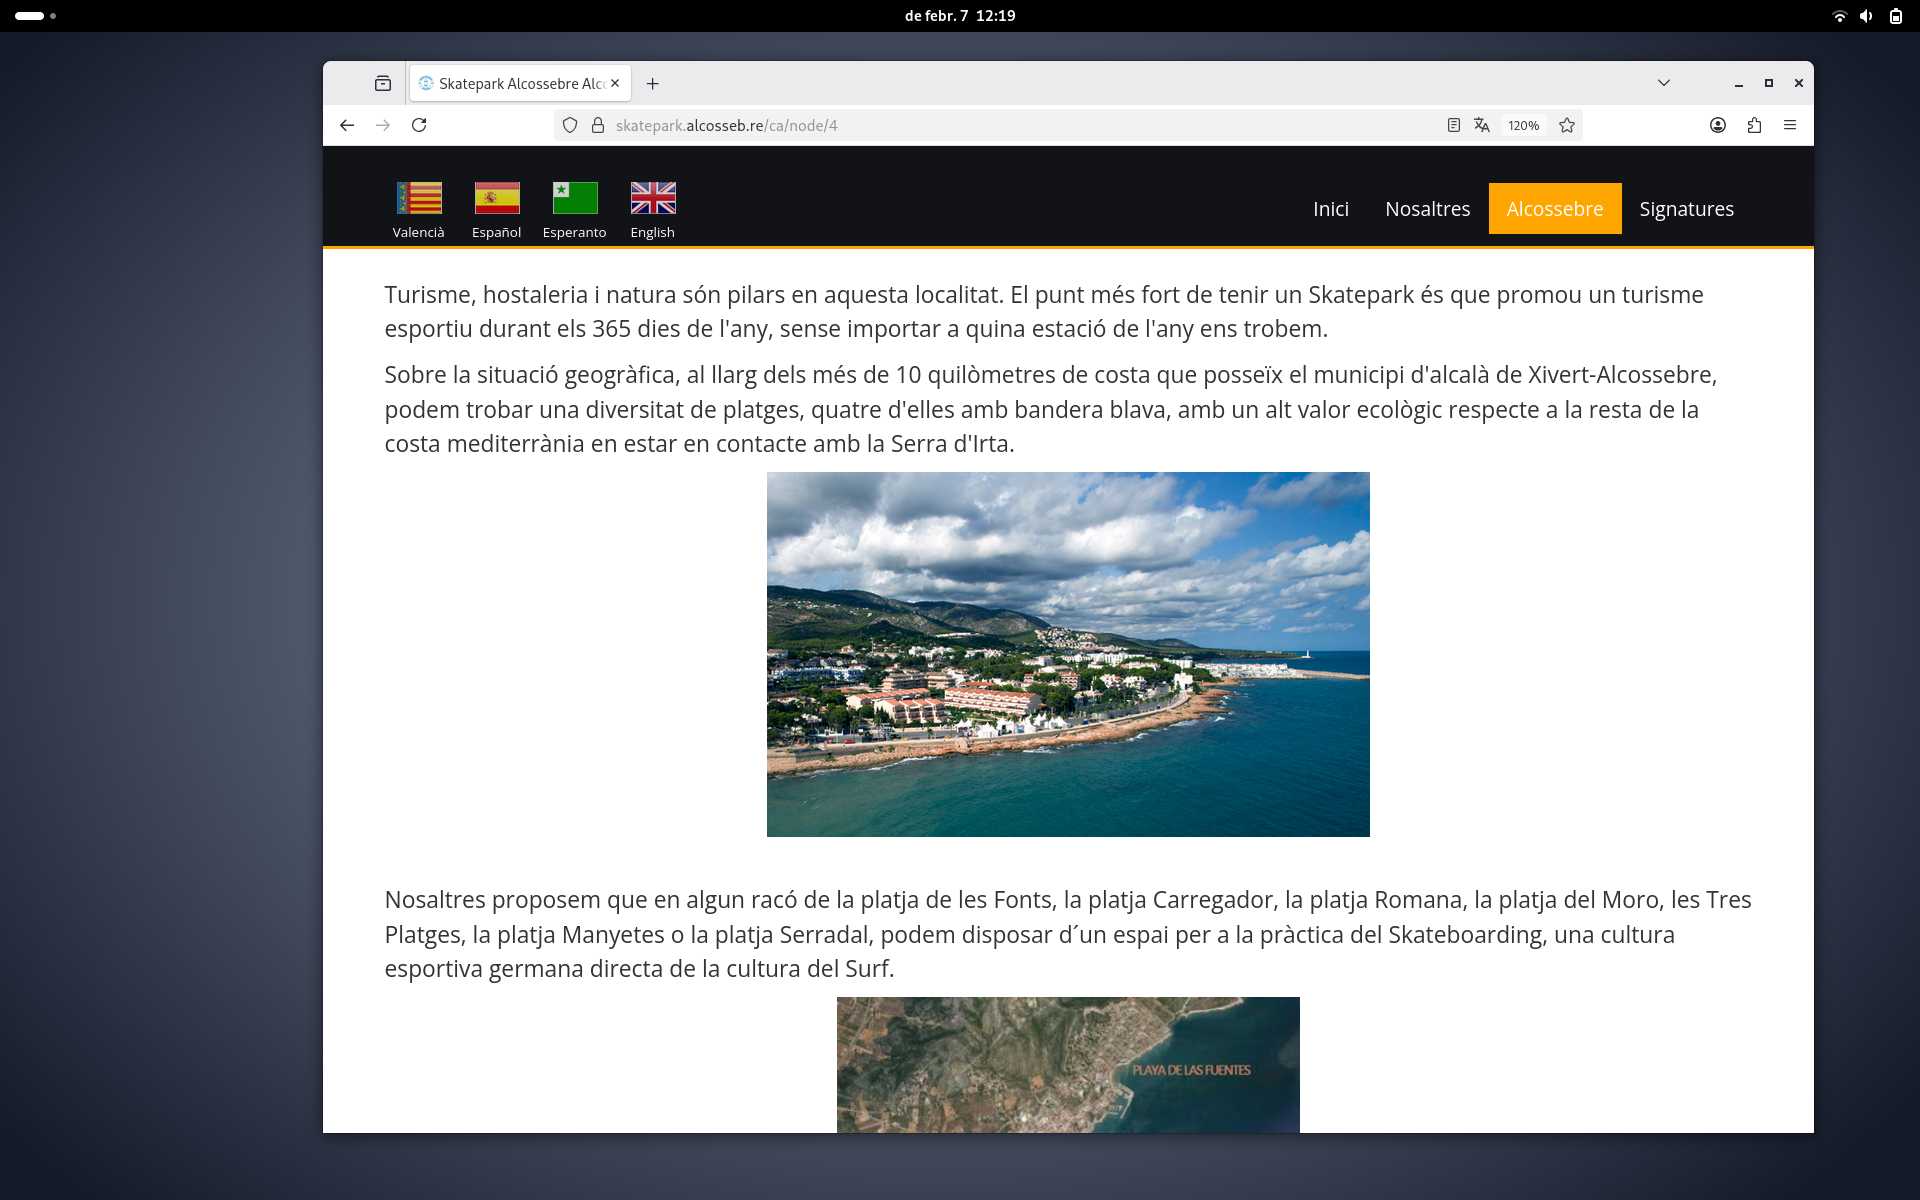Open the extensions puzzle icon
The image size is (1920, 1200).
1754,125
